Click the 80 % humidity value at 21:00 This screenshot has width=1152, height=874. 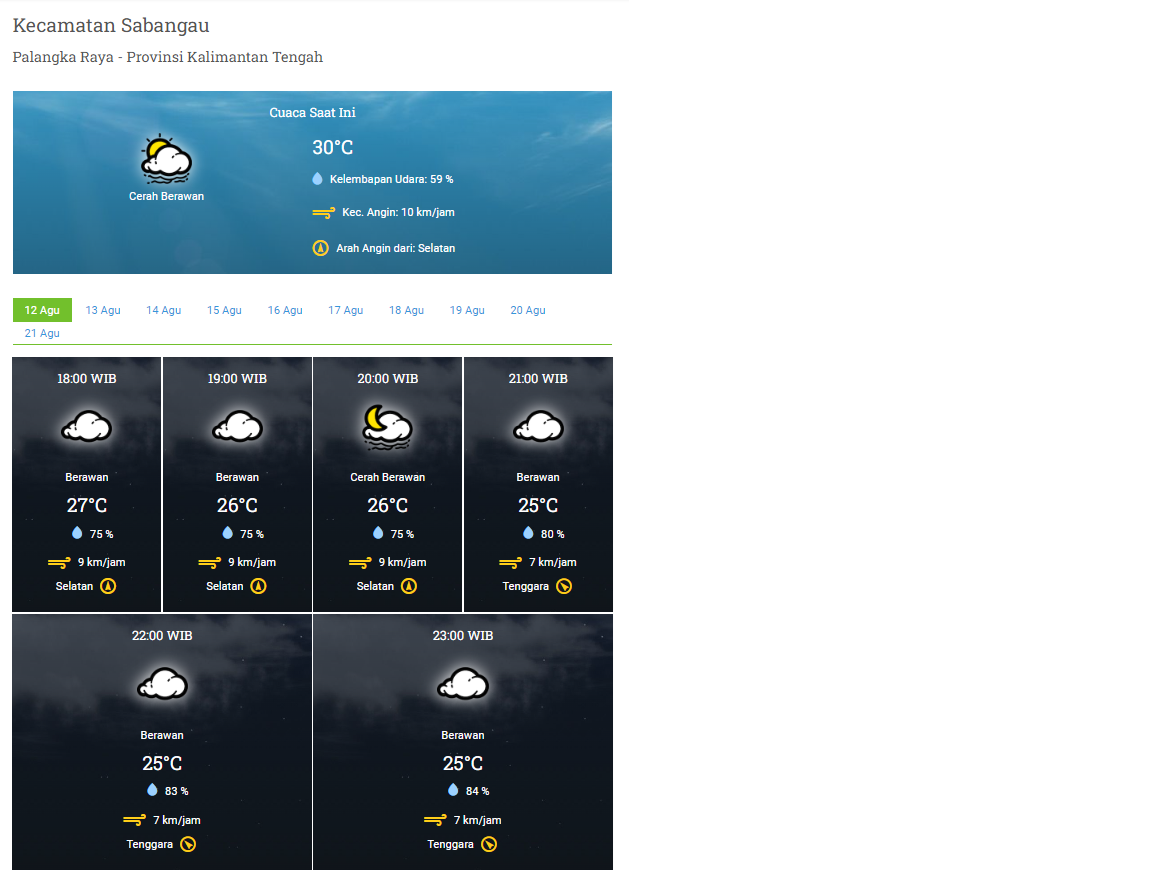pyautogui.click(x=552, y=534)
